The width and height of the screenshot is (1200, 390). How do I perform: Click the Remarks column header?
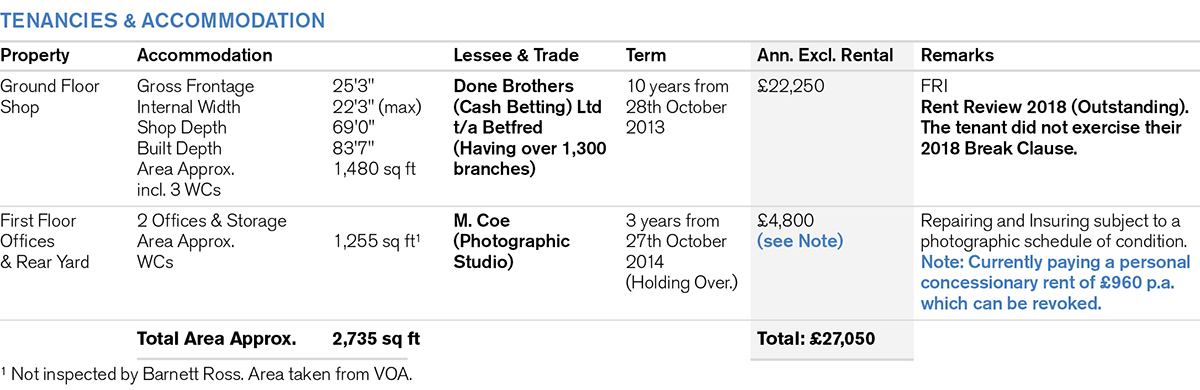coord(956,55)
